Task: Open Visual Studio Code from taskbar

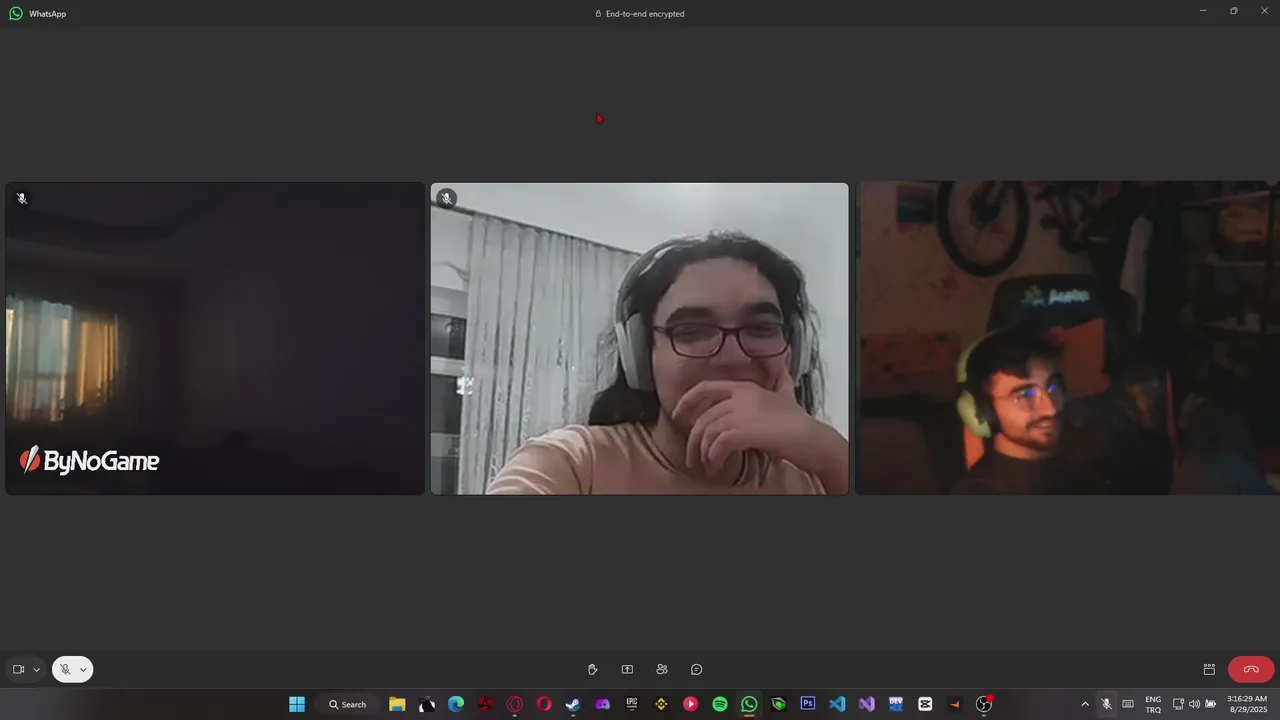Action: [x=837, y=704]
